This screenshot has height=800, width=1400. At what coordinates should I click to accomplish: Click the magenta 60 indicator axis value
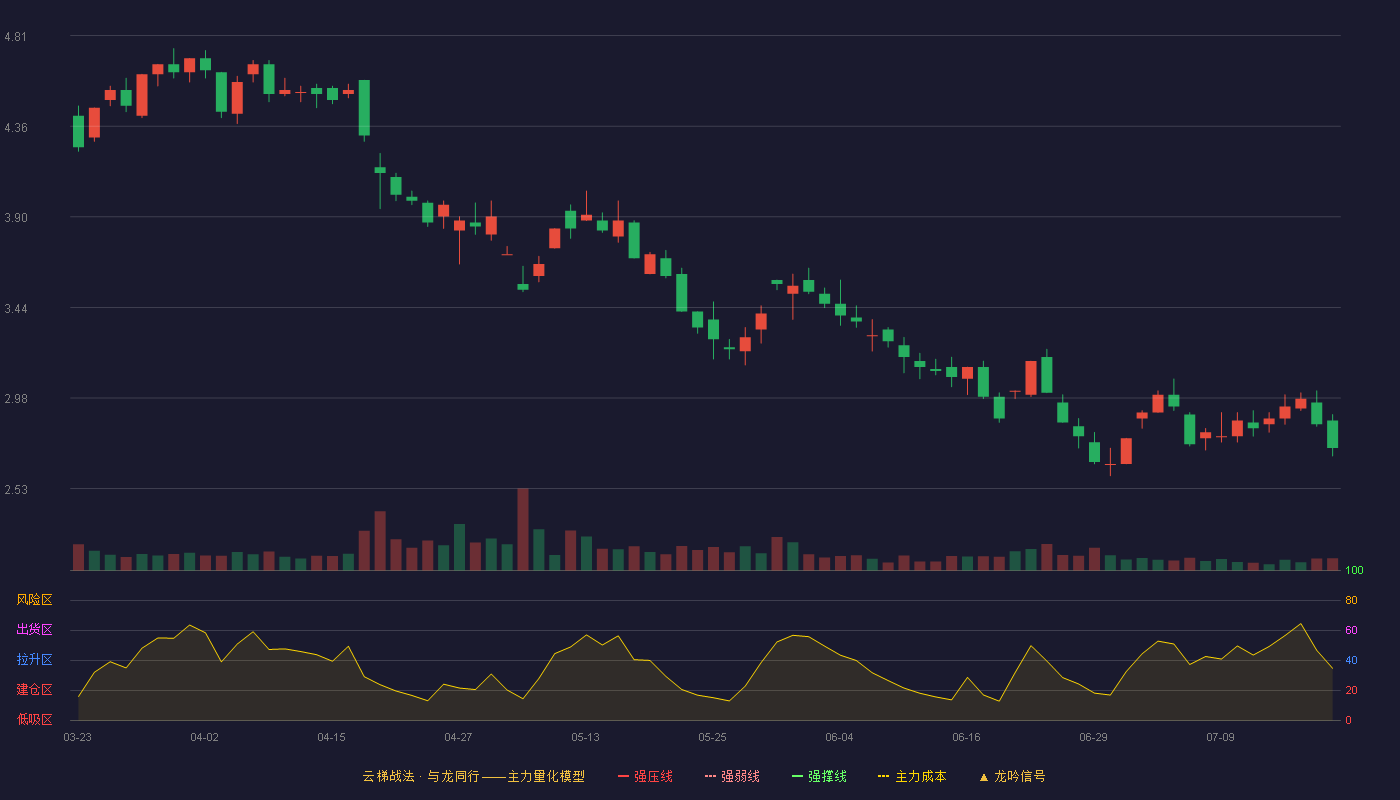tap(1351, 630)
